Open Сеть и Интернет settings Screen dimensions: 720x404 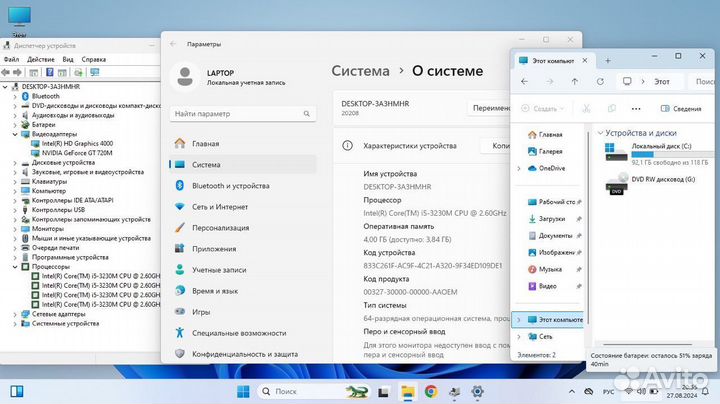(242, 207)
